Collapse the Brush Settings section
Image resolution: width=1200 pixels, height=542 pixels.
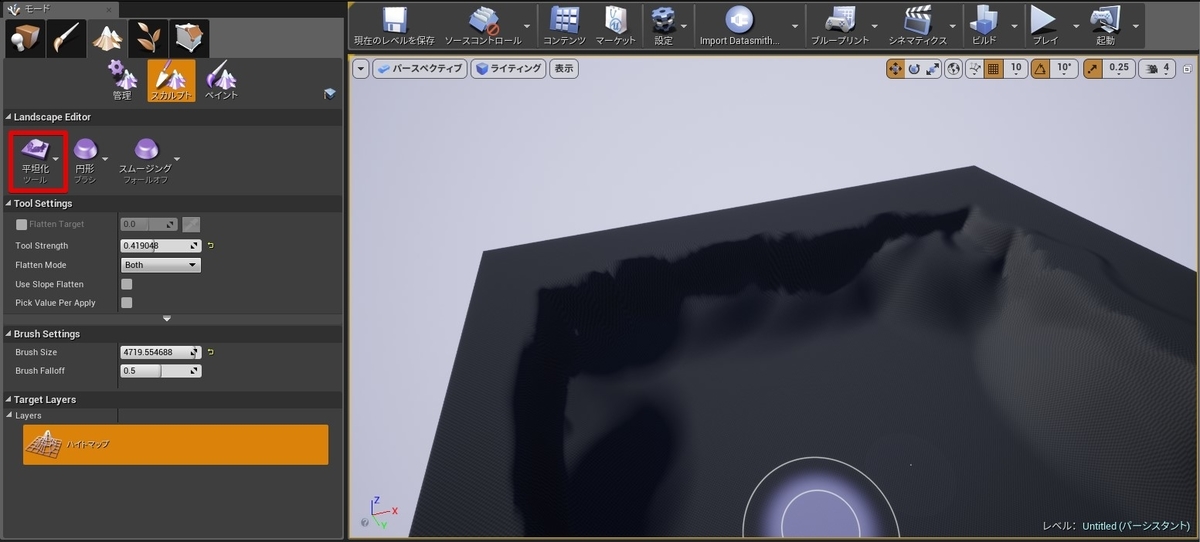(8, 333)
